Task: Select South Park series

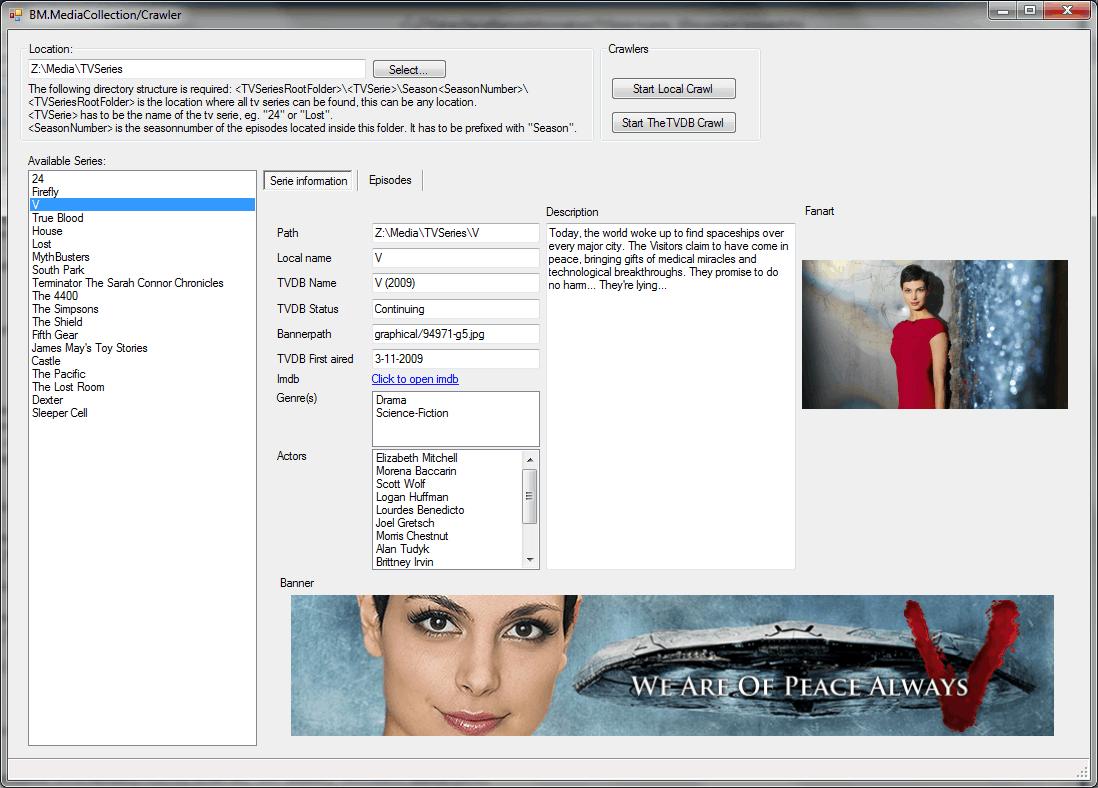Action: (x=142, y=270)
